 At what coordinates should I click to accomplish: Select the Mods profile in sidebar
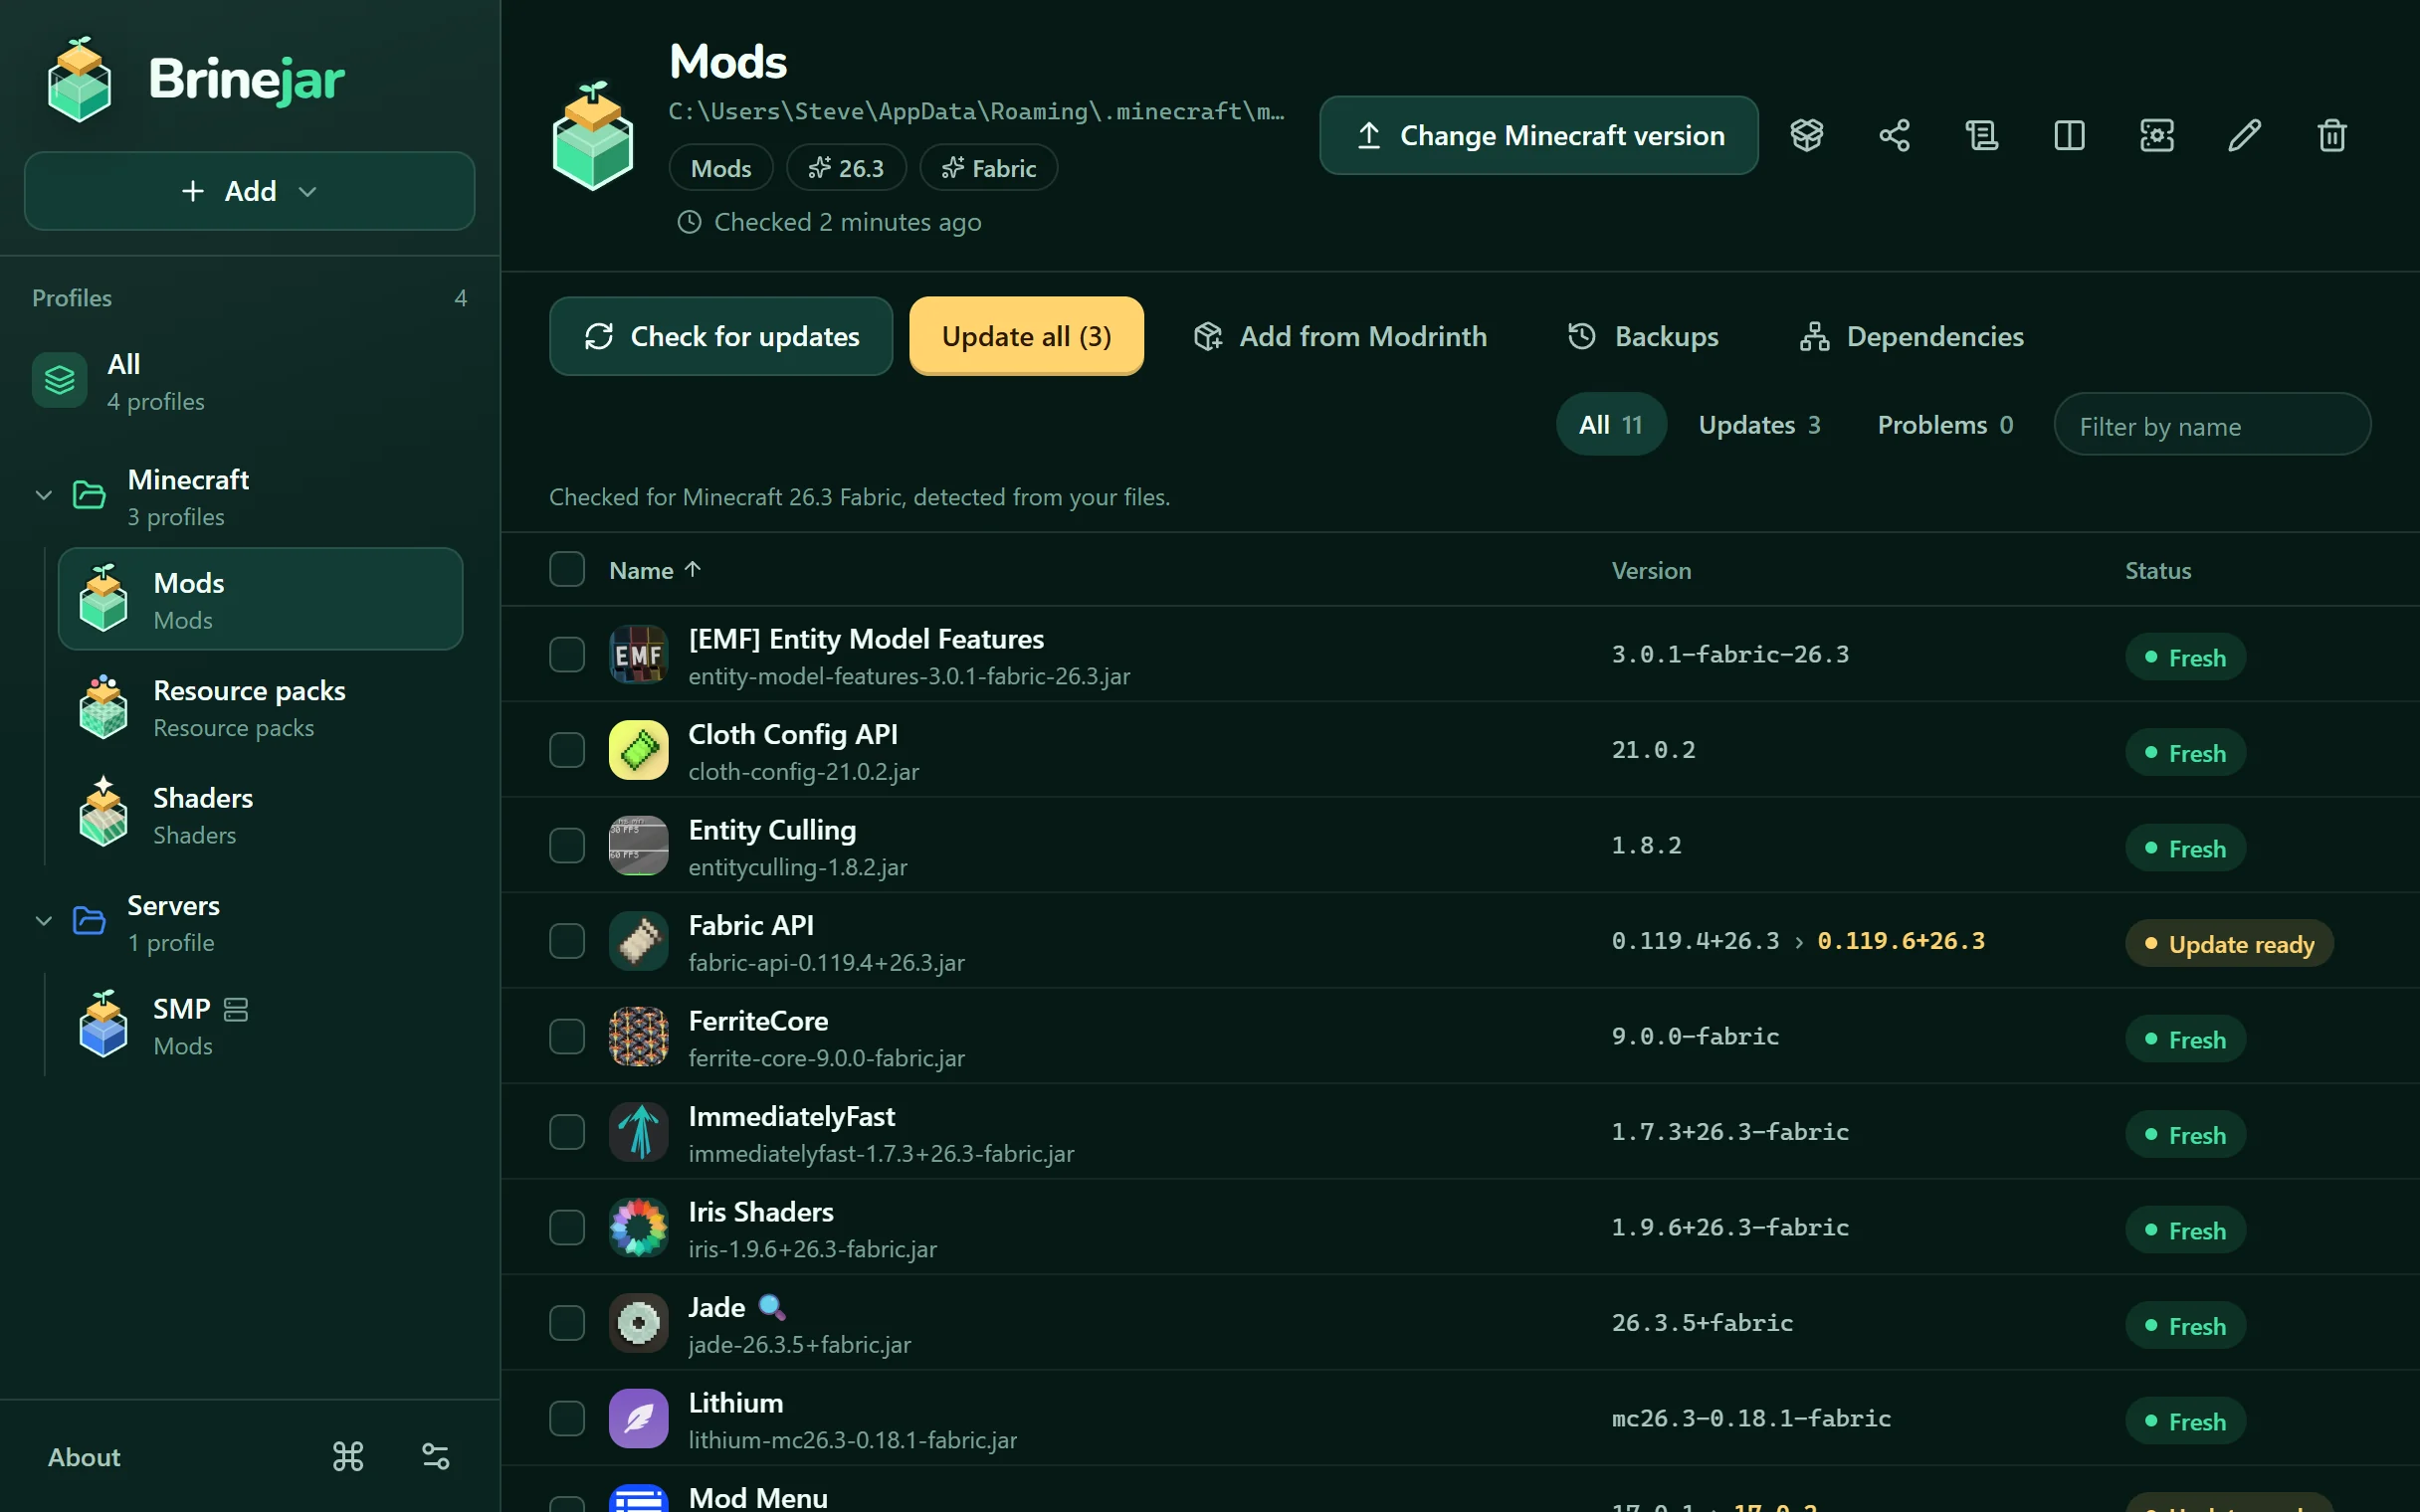(x=260, y=600)
